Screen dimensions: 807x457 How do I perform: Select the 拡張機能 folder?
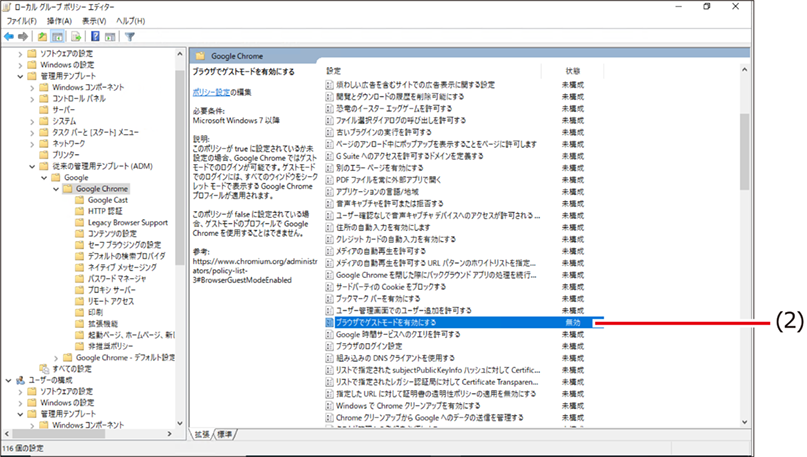(103, 324)
